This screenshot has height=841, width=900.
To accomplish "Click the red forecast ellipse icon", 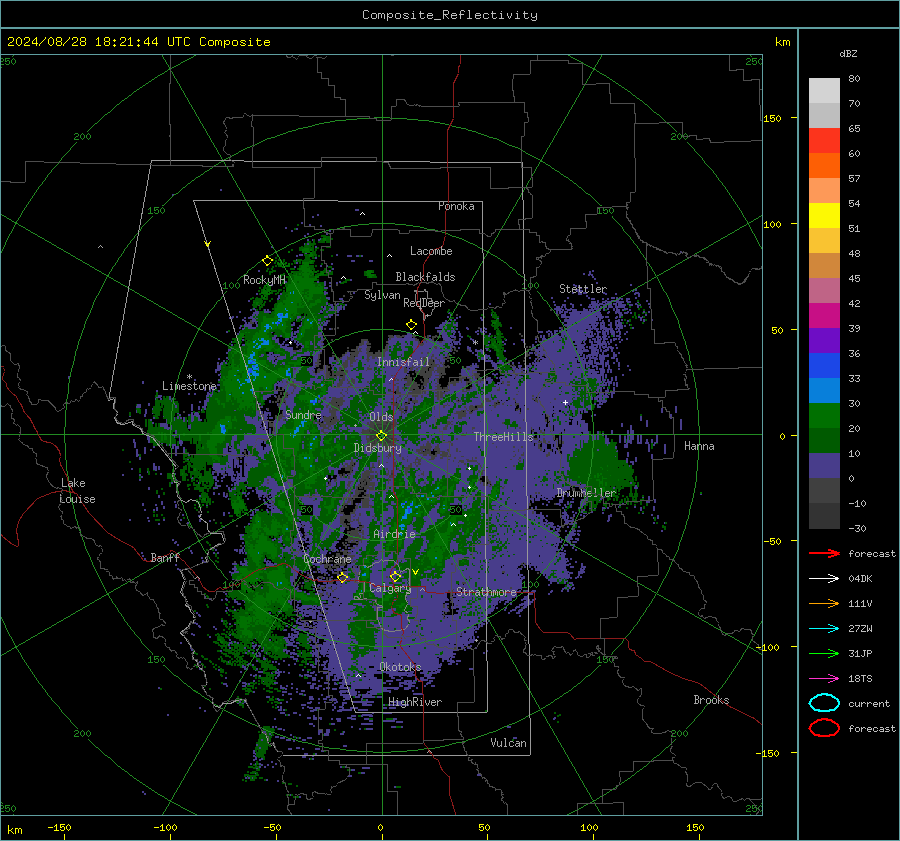I will click(x=824, y=728).
